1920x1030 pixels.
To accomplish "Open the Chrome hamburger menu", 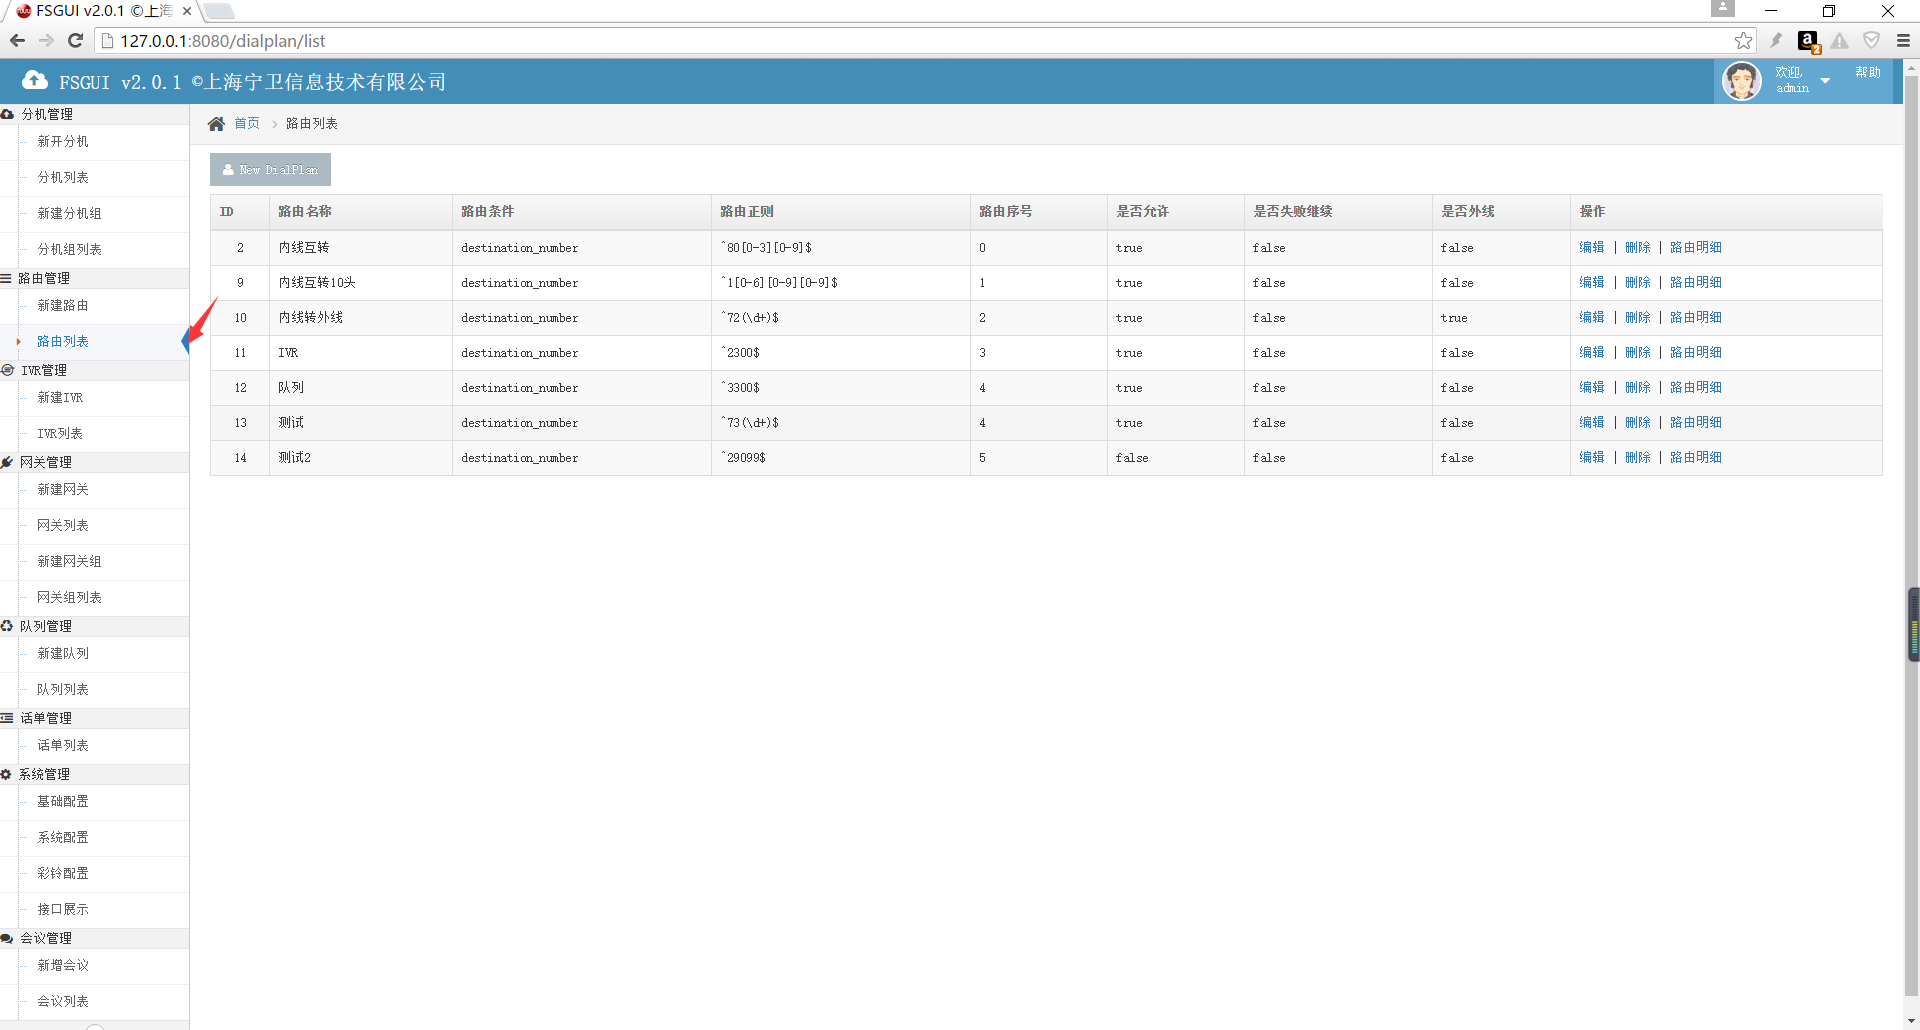I will coord(1903,41).
